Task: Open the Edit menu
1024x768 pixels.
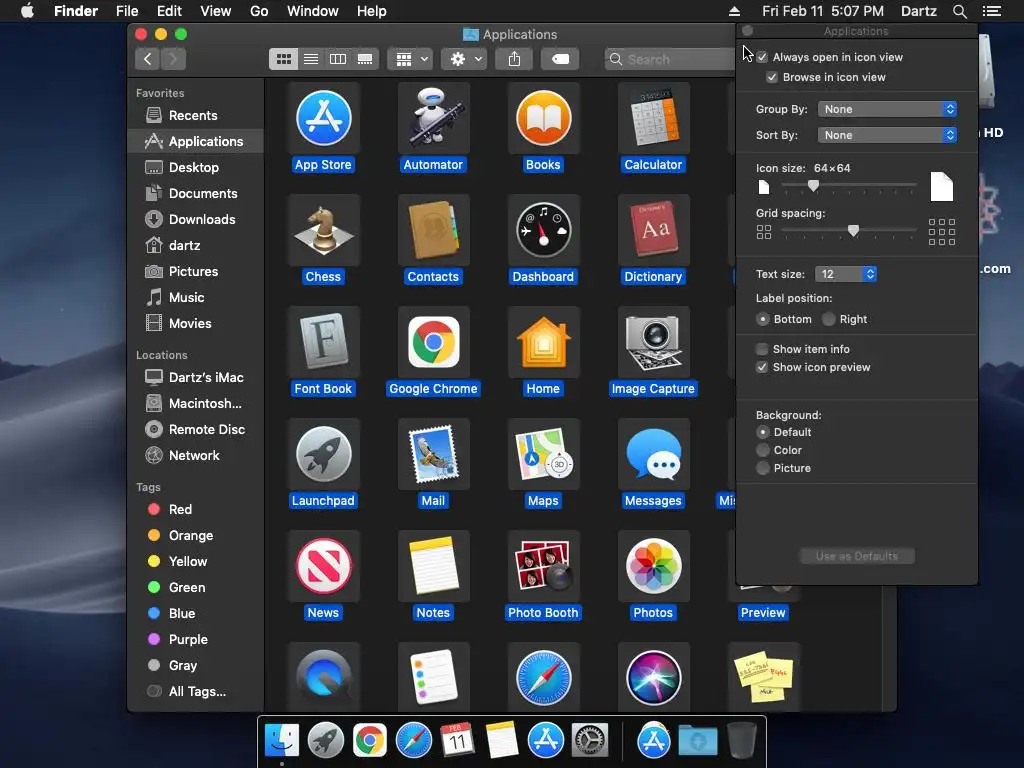Action: tap(169, 11)
